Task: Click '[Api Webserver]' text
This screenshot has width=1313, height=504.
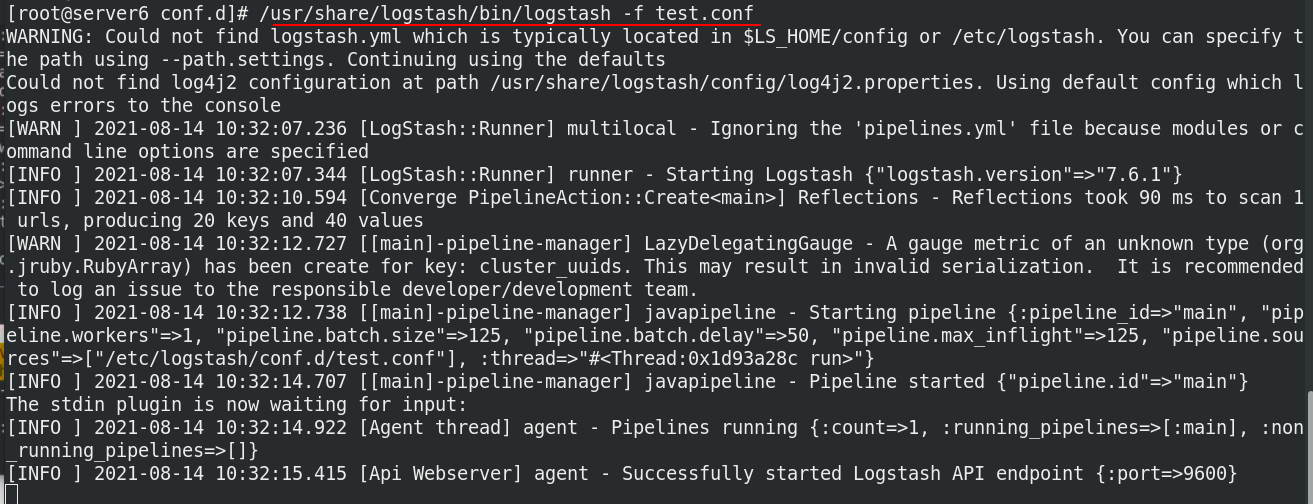Action: pyautogui.click(x=441, y=472)
